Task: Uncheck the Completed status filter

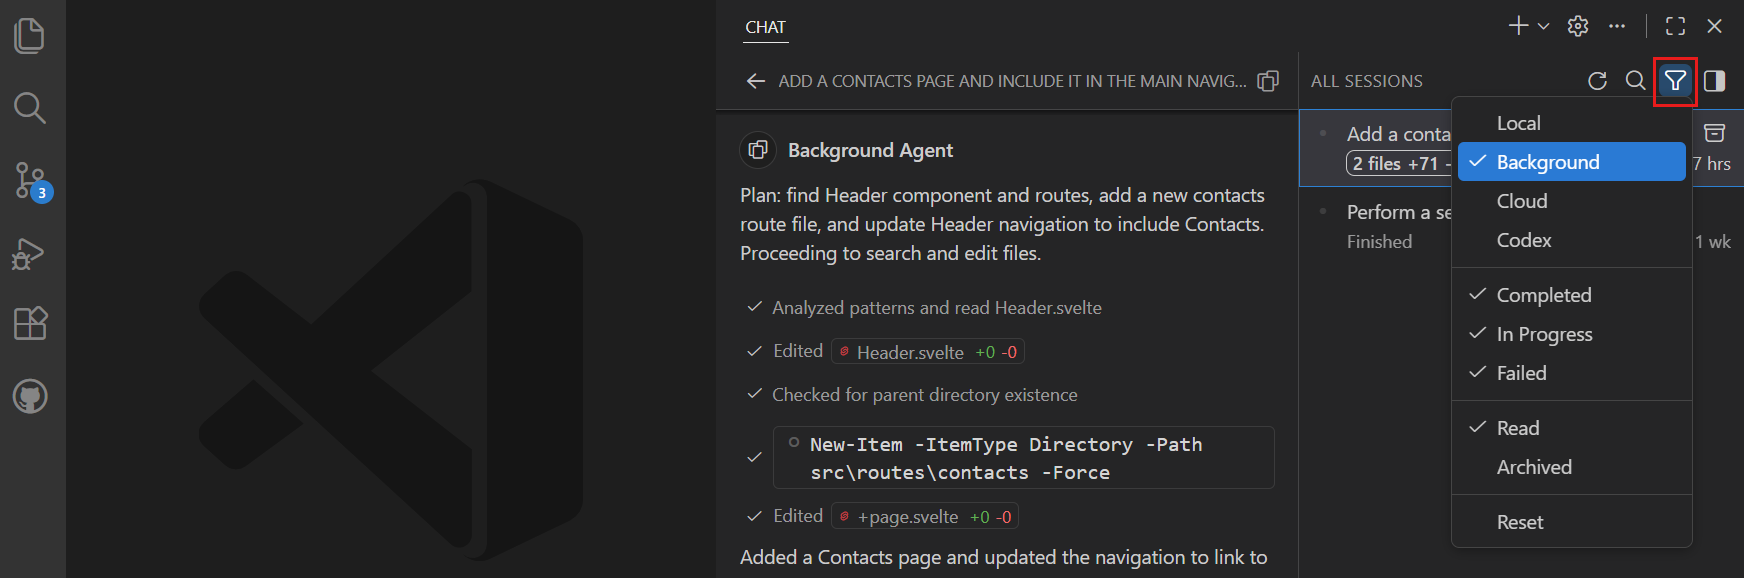Action: pos(1572,295)
